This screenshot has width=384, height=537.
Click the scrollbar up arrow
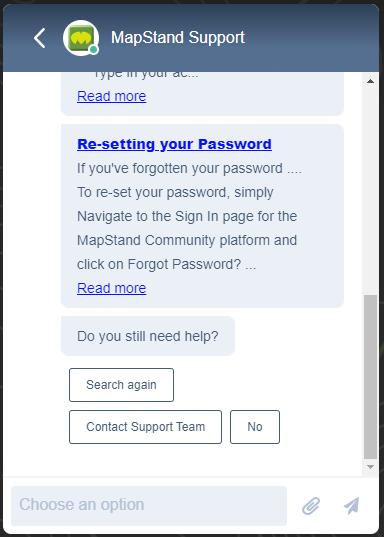pyautogui.click(x=370, y=81)
